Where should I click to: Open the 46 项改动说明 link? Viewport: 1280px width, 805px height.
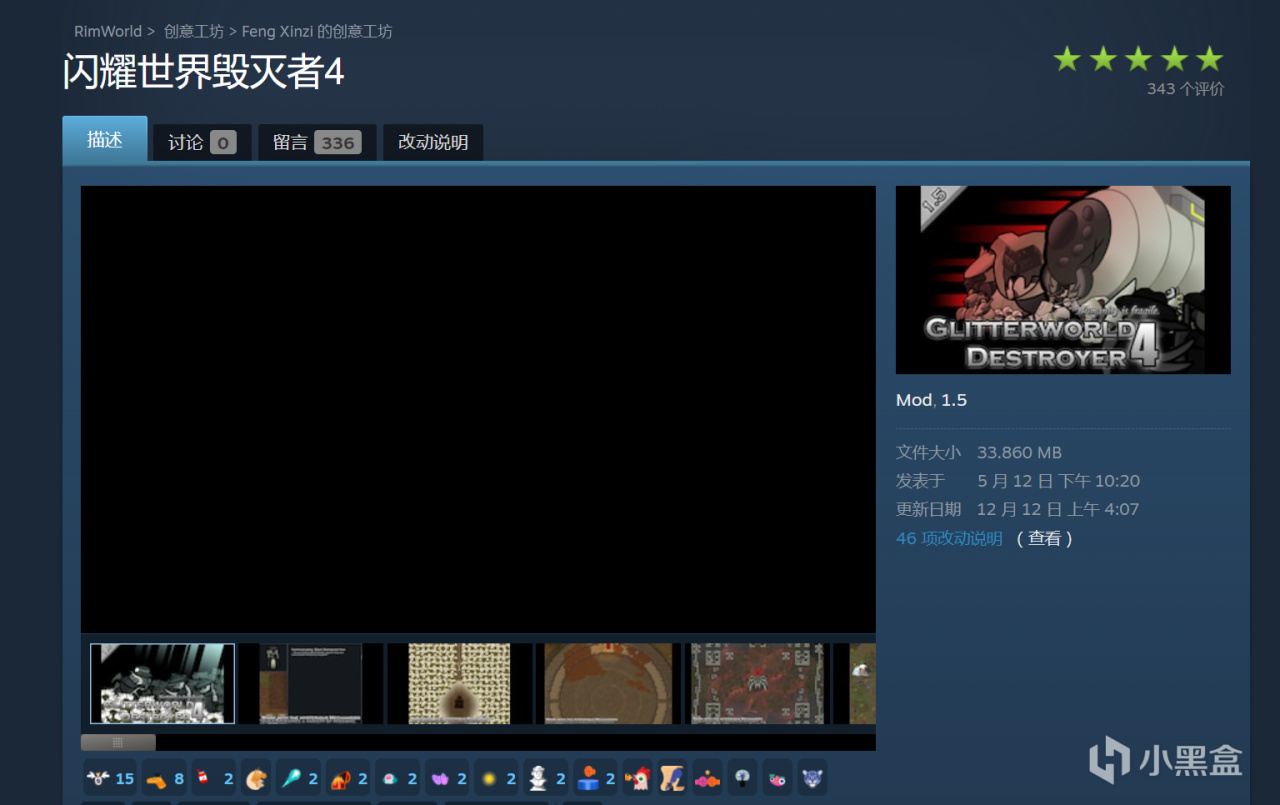tap(949, 538)
